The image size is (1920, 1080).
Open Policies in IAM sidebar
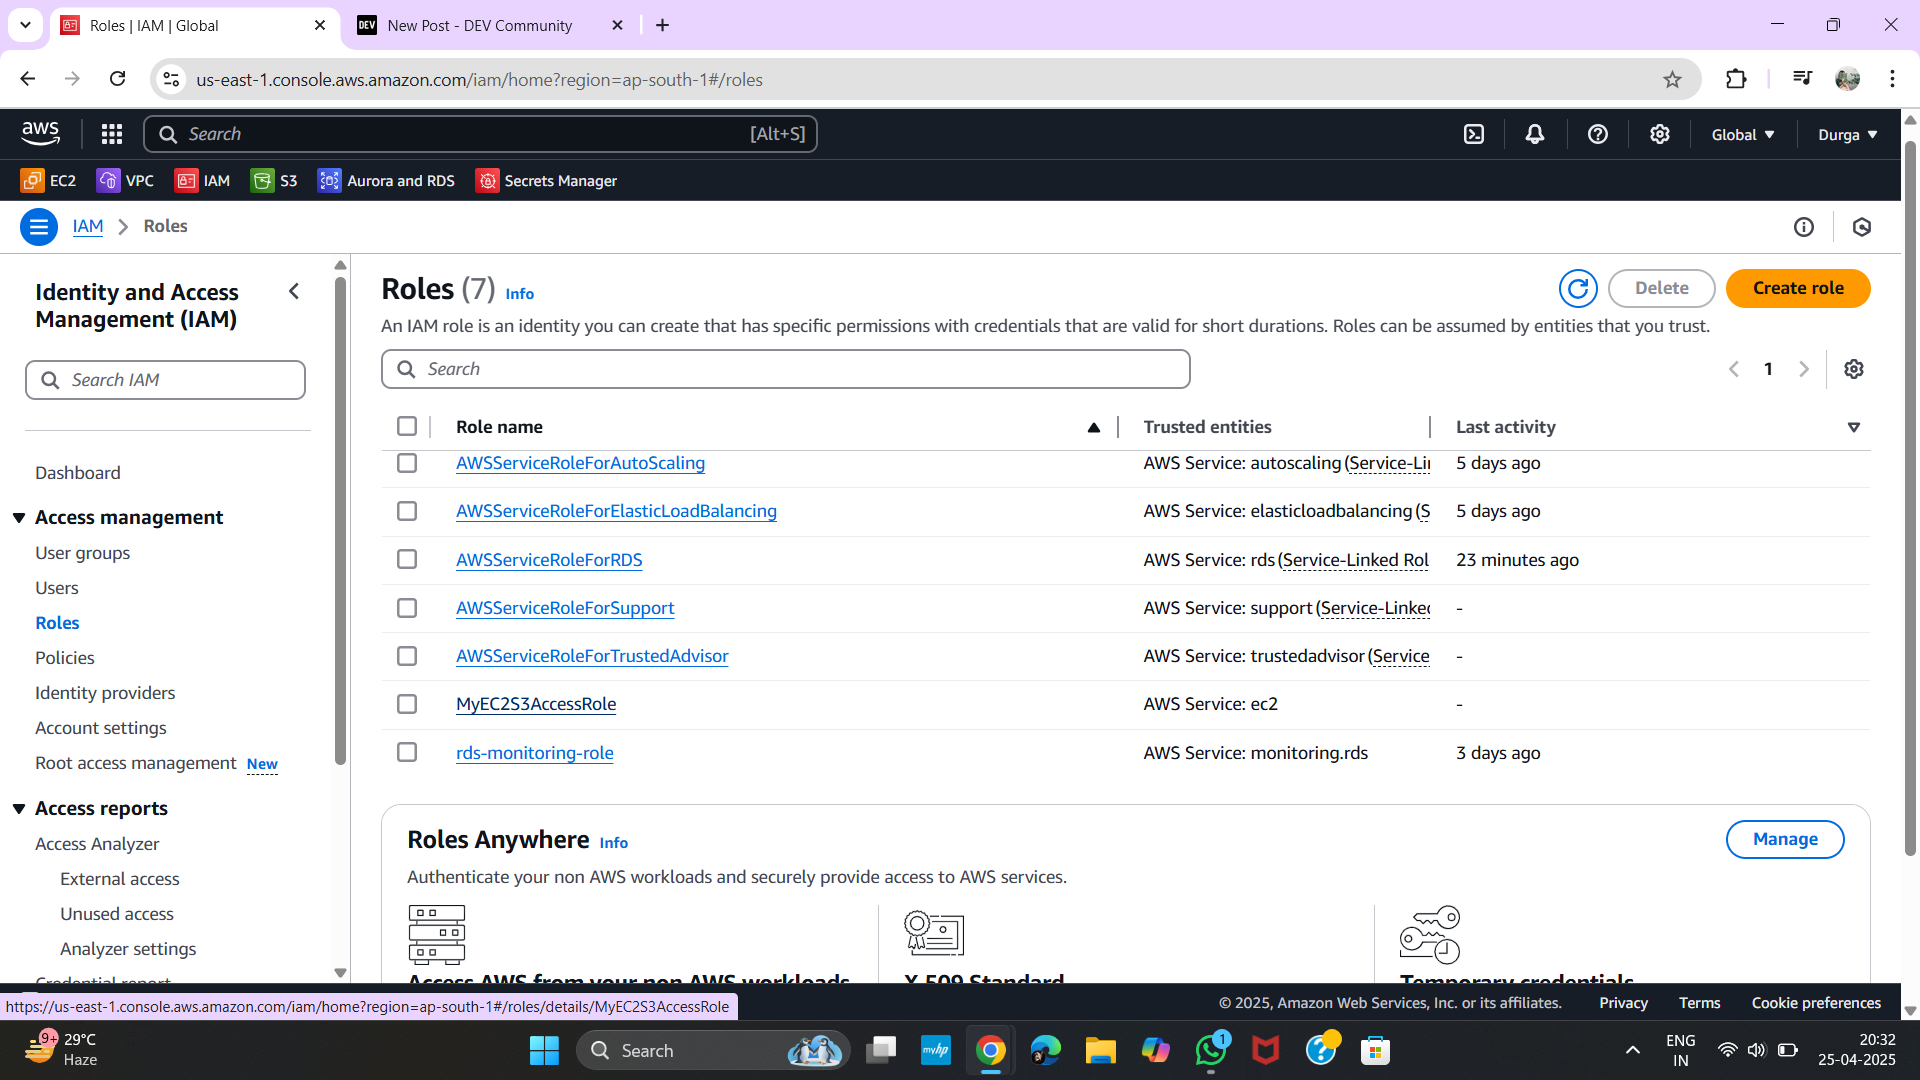tap(65, 658)
